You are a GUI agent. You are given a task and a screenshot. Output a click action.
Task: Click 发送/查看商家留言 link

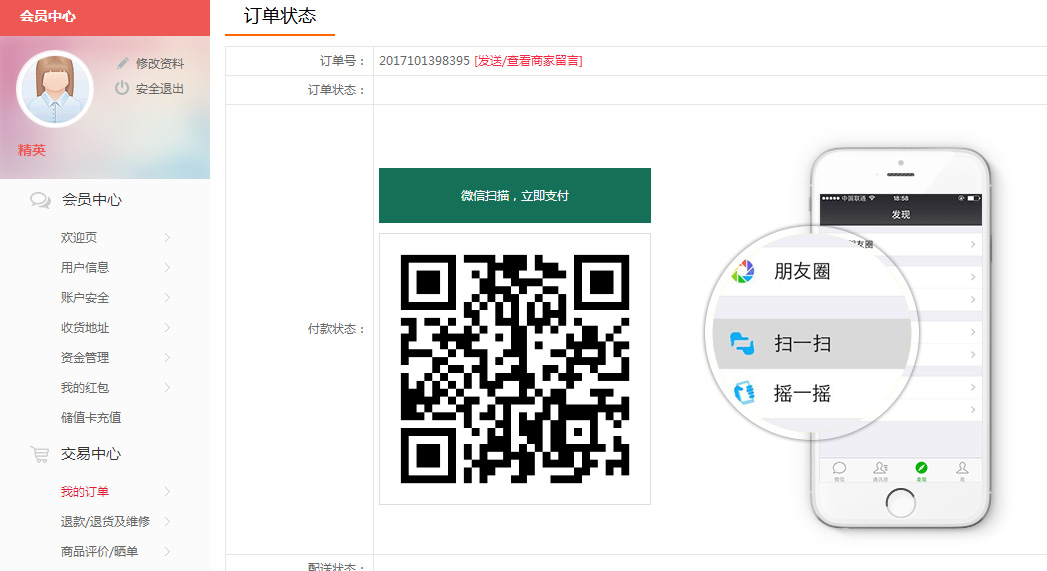coord(528,61)
